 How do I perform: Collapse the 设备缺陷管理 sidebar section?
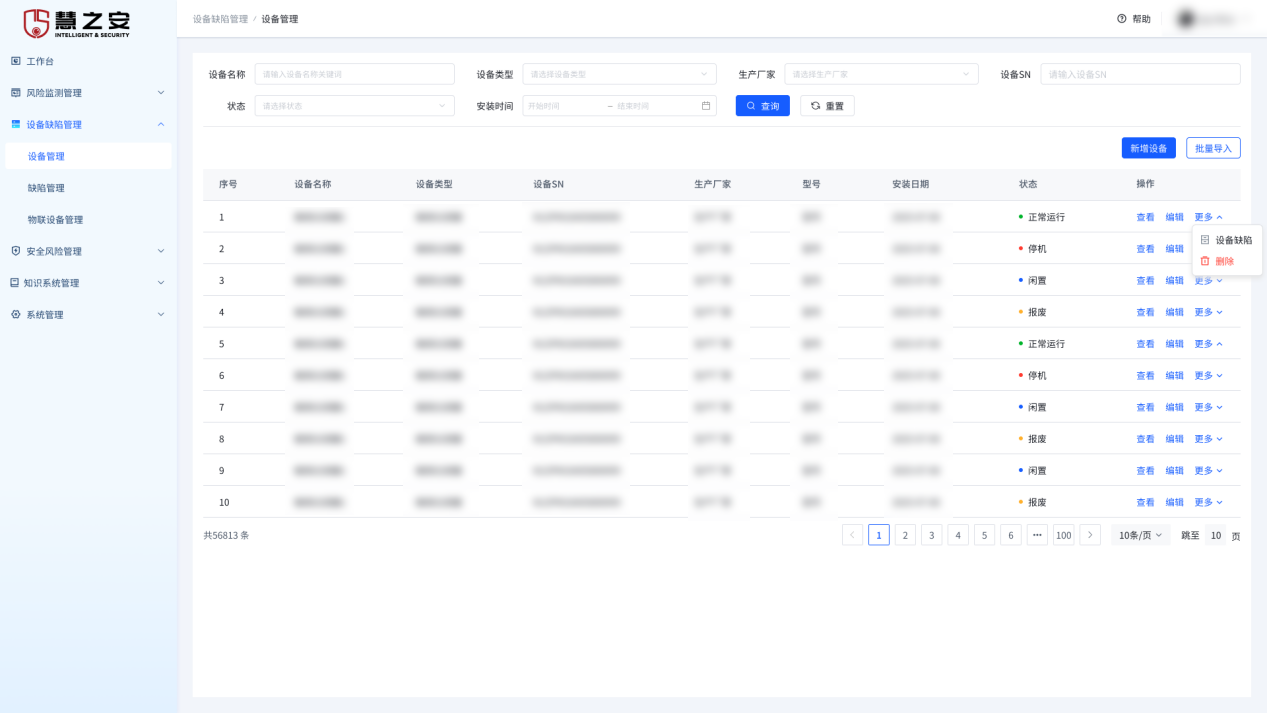click(x=161, y=125)
